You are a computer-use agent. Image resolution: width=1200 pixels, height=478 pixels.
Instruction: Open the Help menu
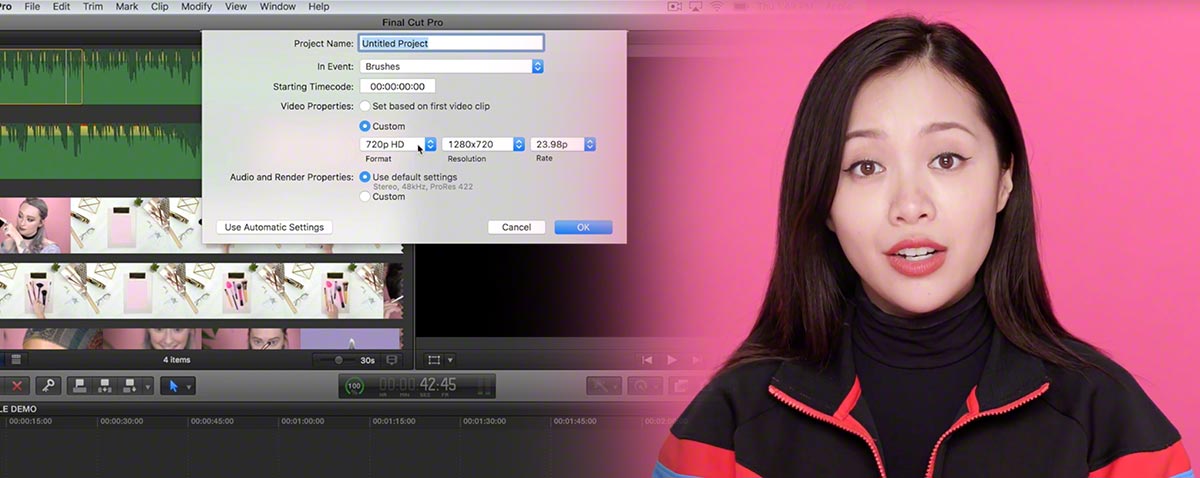pos(319,6)
